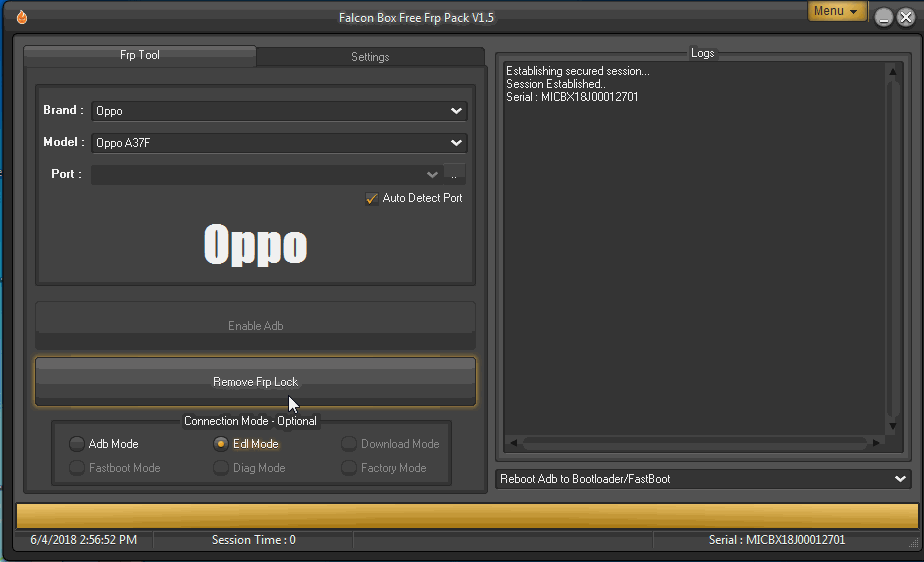Select Adb Mode radio button

[77, 444]
